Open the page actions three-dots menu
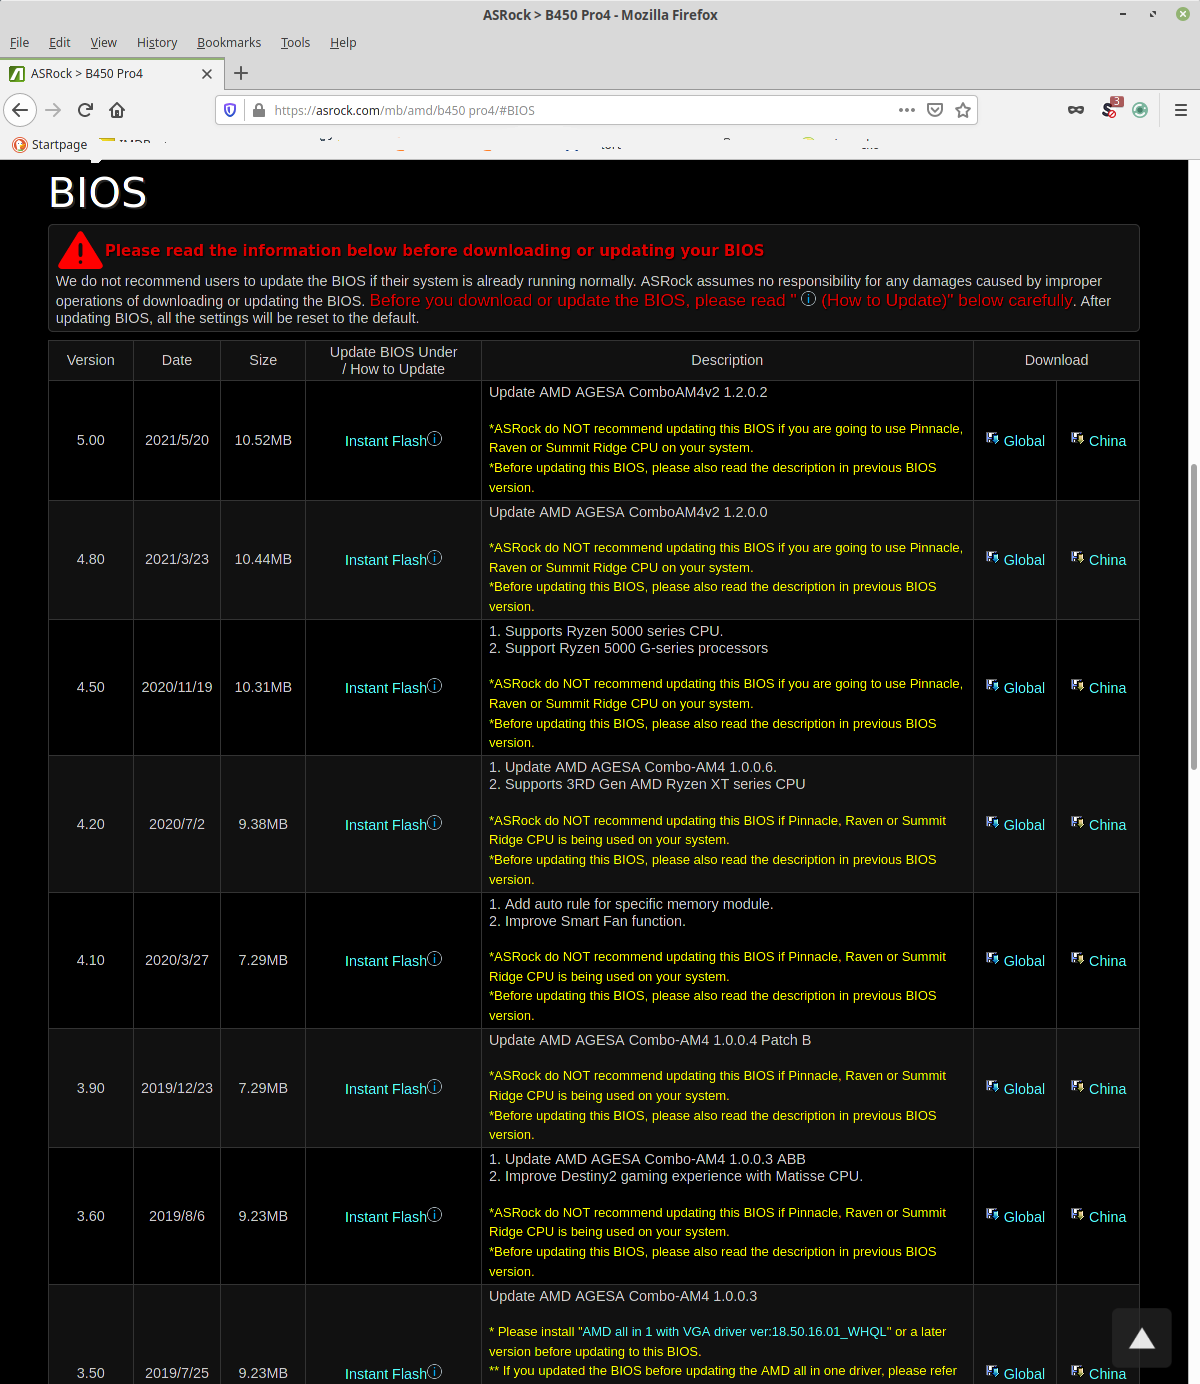1200x1384 pixels. pos(906,110)
